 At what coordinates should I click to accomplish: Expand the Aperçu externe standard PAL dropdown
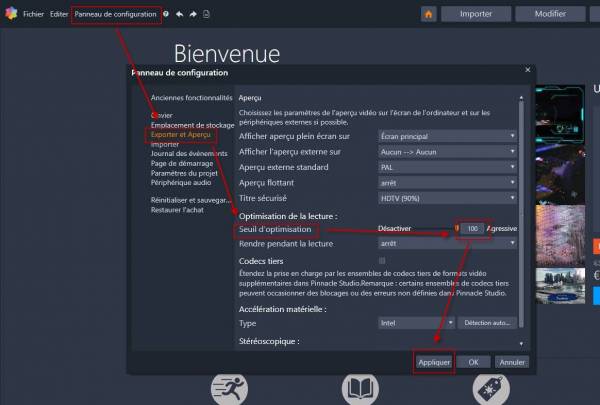tap(447, 167)
